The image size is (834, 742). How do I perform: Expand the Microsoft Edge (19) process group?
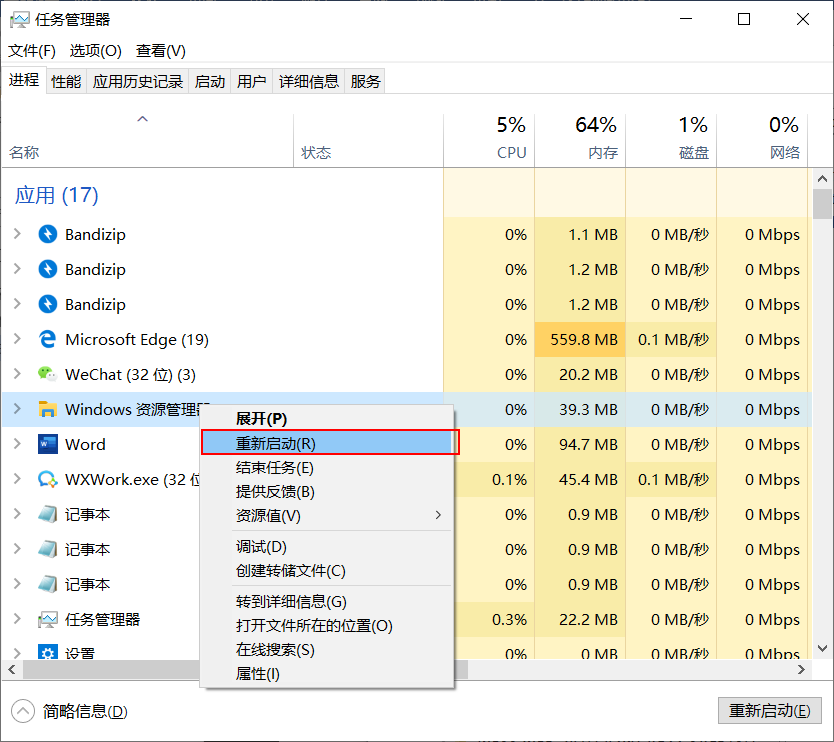(17, 339)
